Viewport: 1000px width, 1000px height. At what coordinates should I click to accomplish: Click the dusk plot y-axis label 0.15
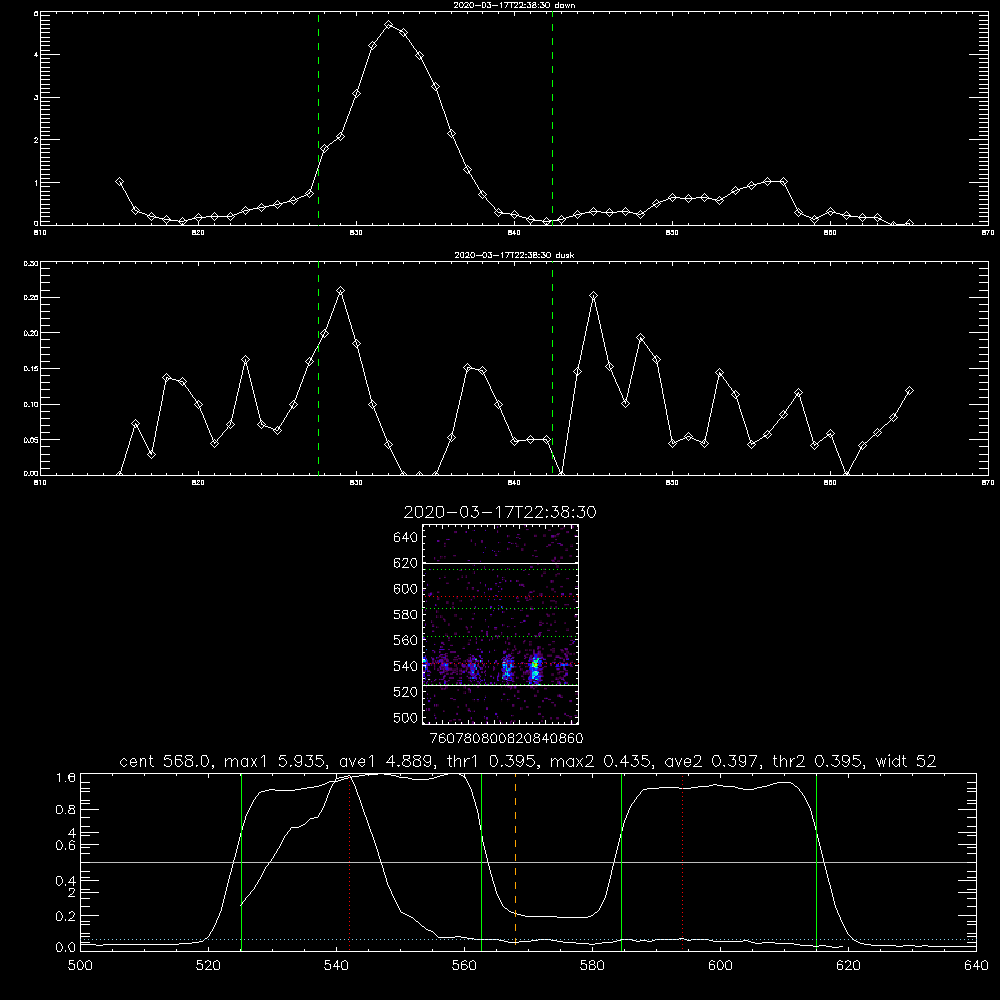pos(31,369)
